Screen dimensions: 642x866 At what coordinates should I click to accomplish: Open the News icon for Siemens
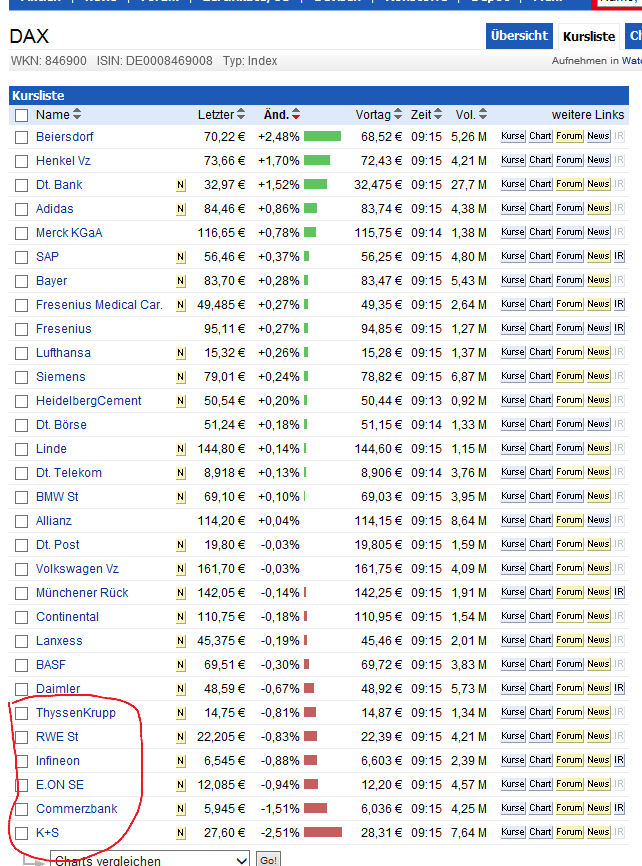tap(598, 376)
